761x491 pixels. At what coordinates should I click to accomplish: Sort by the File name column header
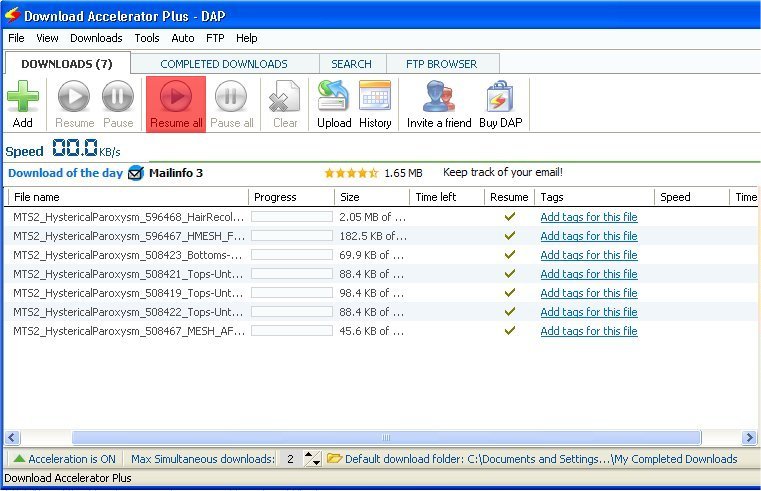128,197
